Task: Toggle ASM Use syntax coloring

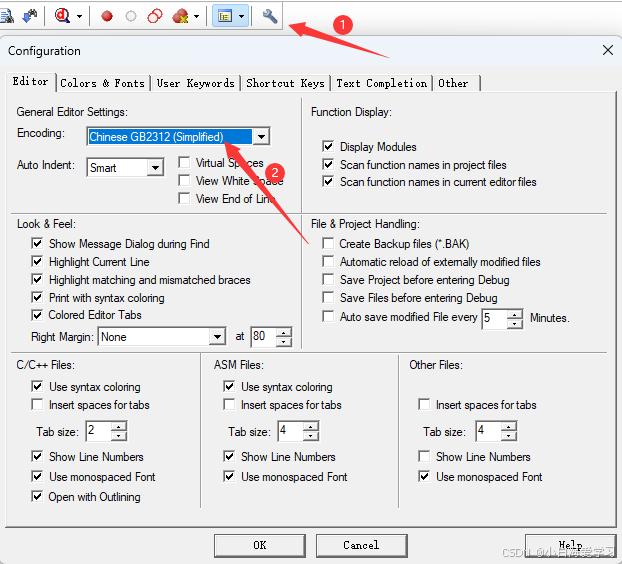Action: (x=229, y=386)
